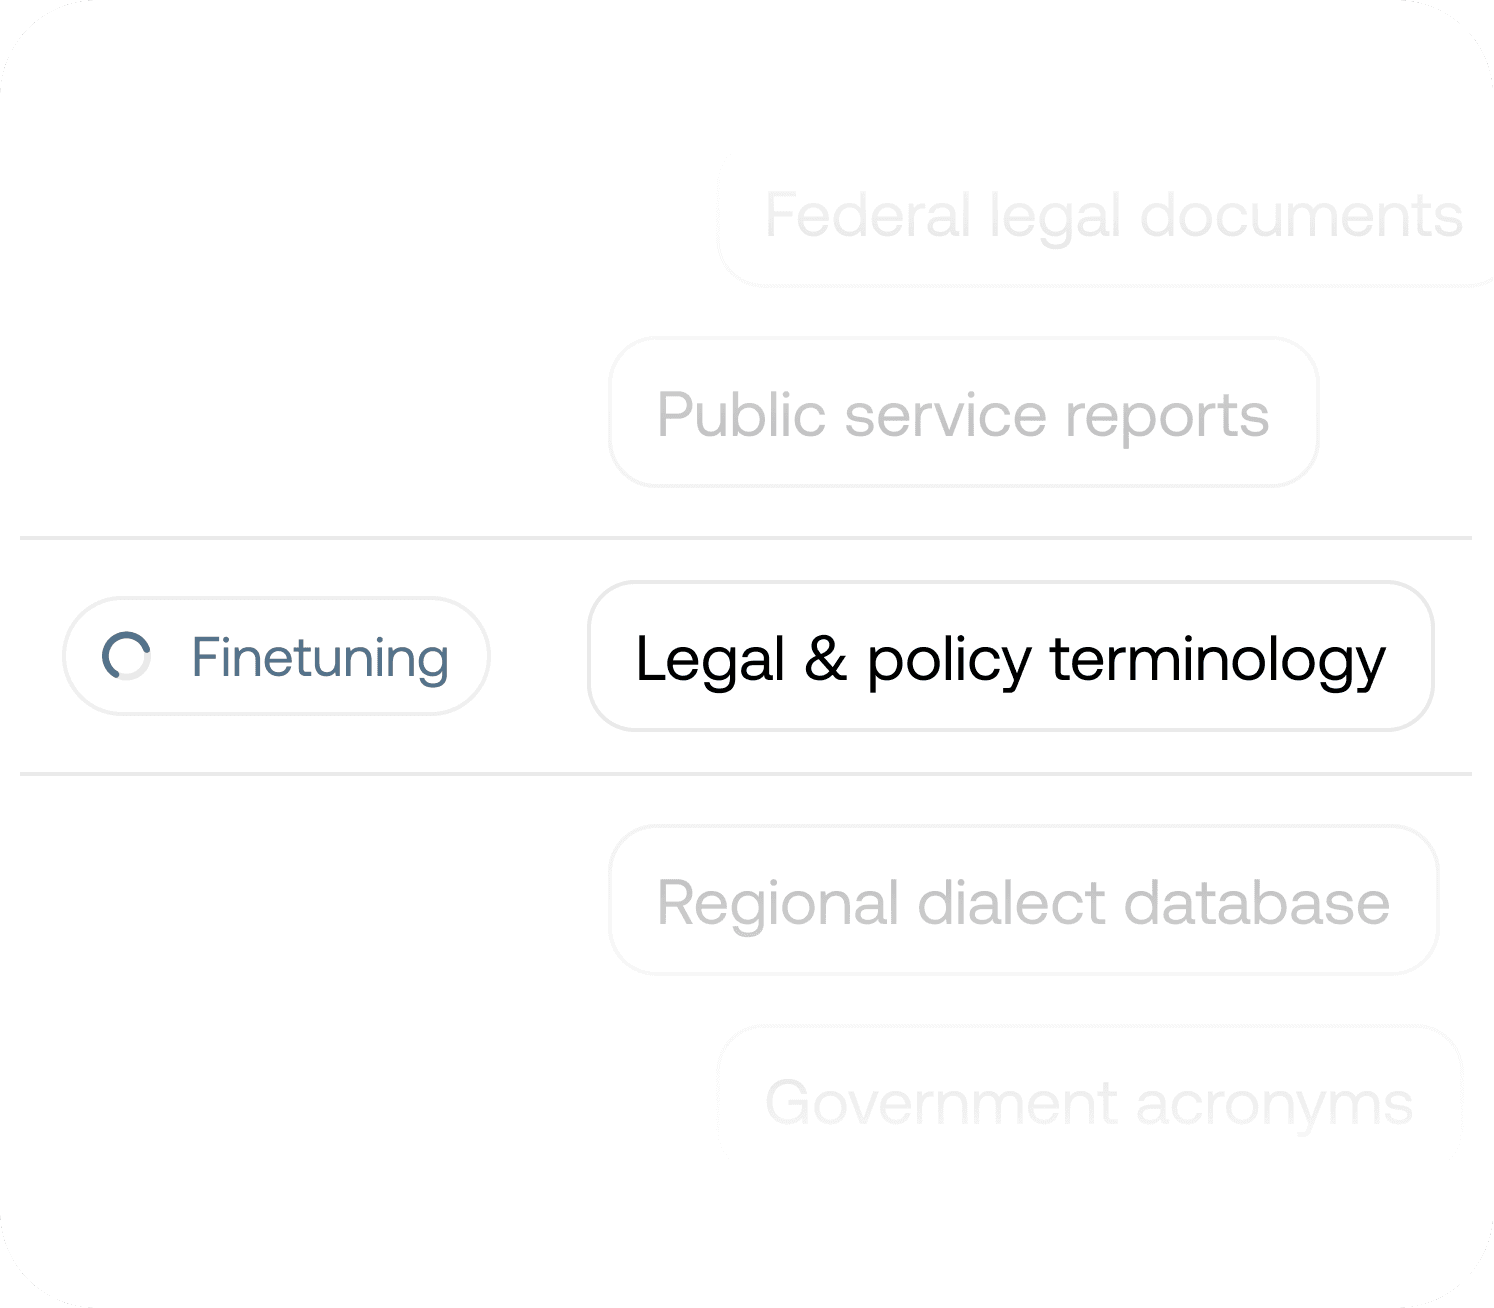Click the "Public service reports" text label
The image size is (1494, 1308).
pos(963,415)
